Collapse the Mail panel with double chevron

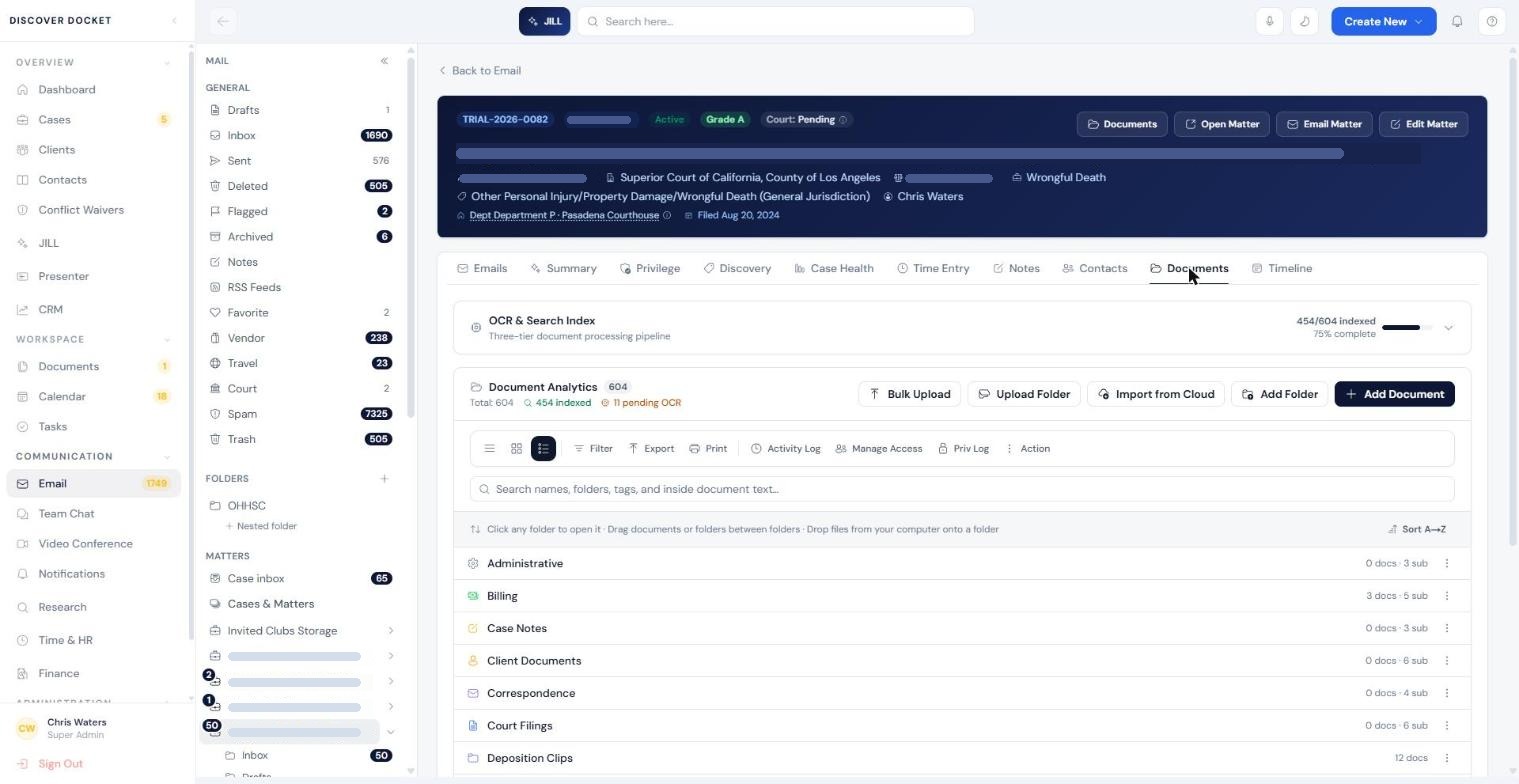pos(384,61)
